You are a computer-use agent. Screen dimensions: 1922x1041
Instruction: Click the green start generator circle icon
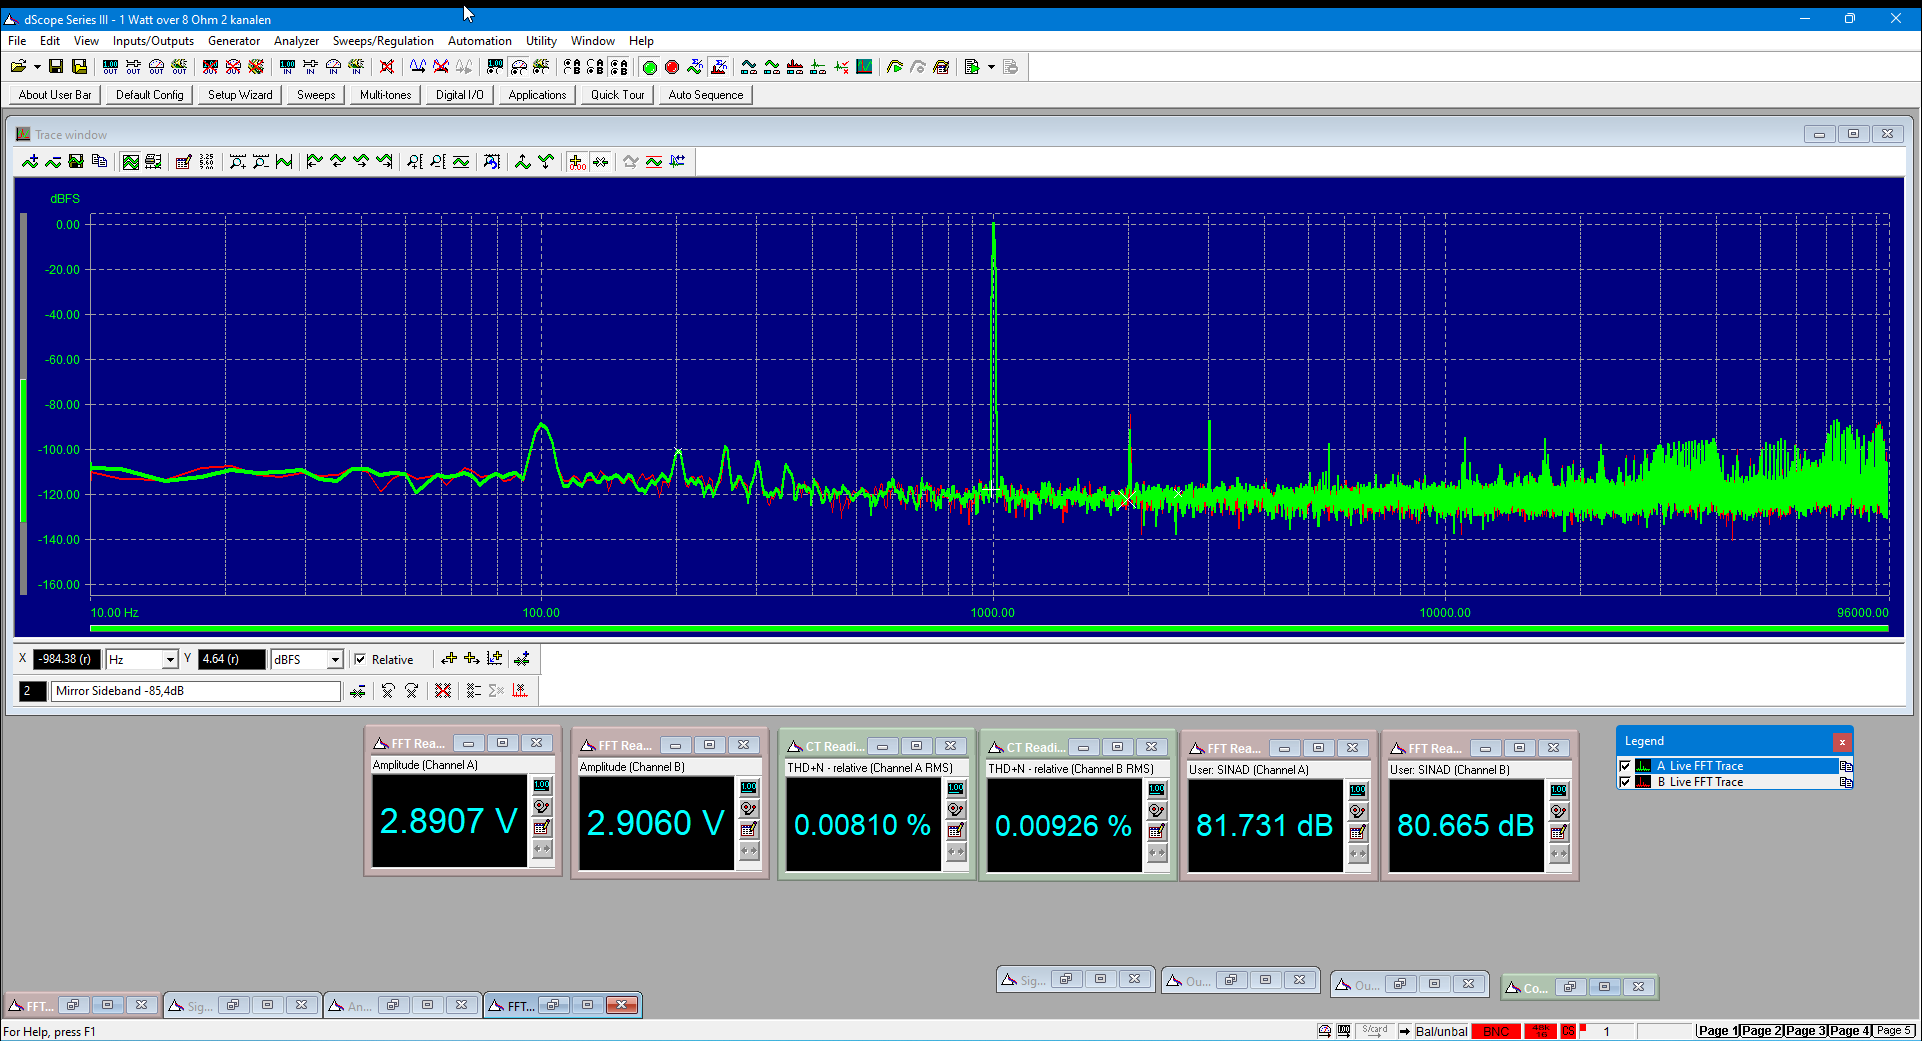point(649,67)
